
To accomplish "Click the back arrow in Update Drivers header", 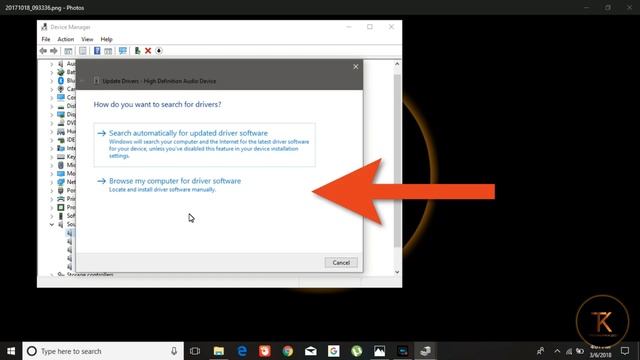I will coord(82,81).
